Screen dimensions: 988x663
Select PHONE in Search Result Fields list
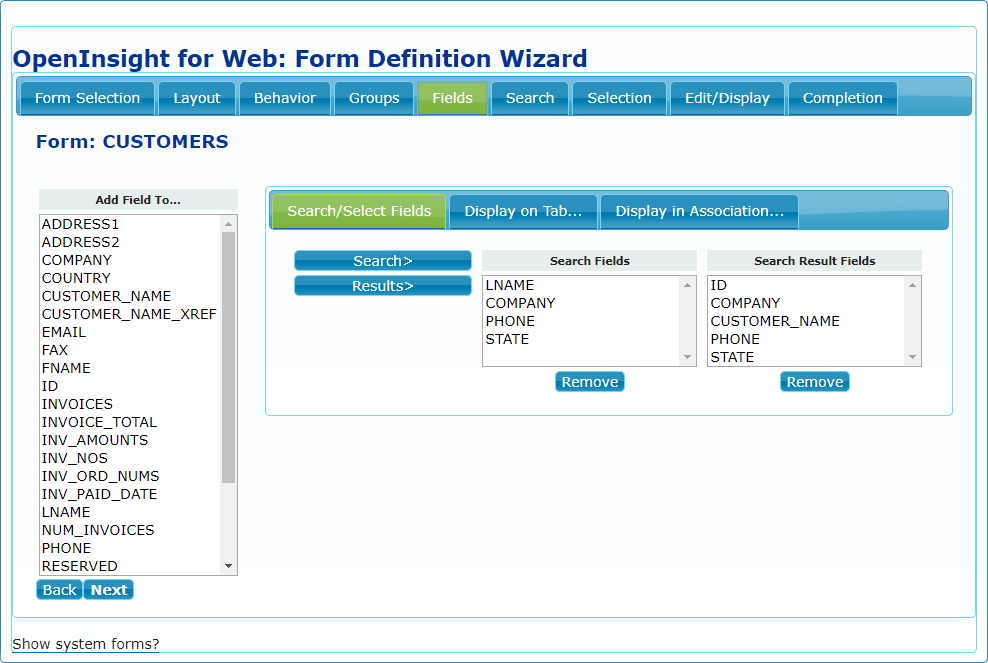[807, 339]
